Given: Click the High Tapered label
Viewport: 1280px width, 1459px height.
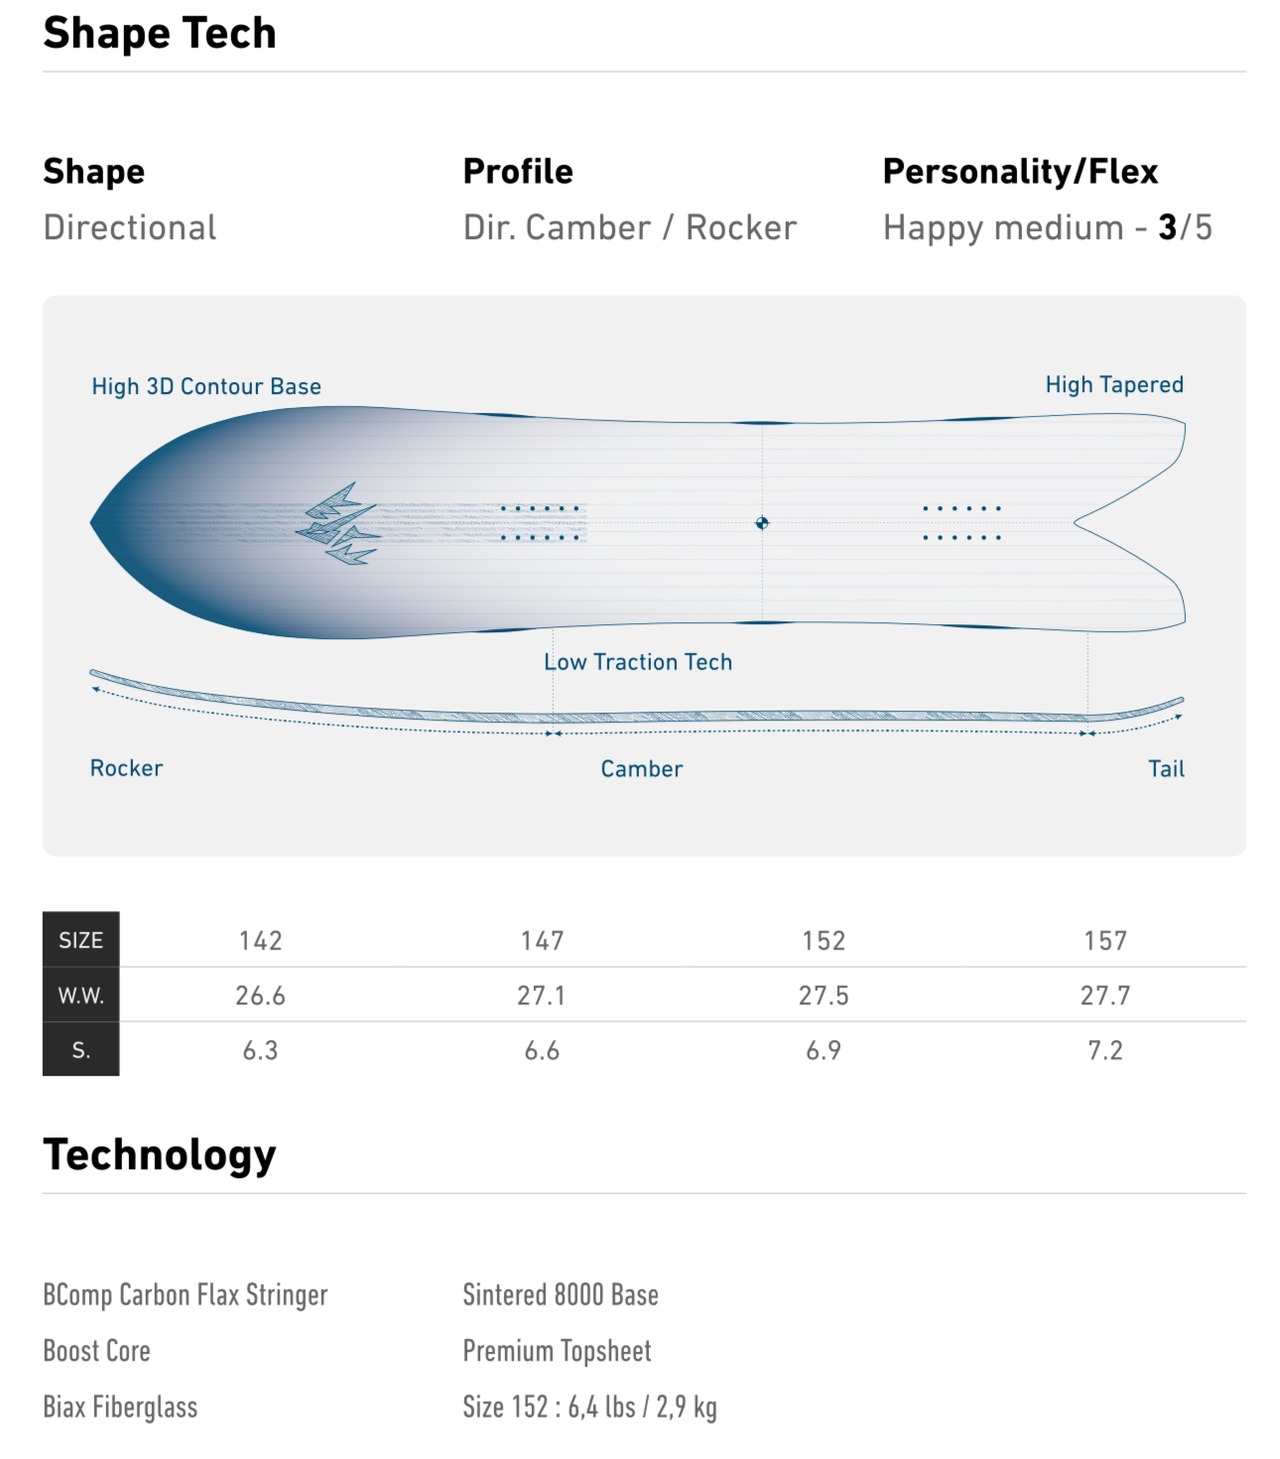Looking at the screenshot, I should click(1114, 385).
